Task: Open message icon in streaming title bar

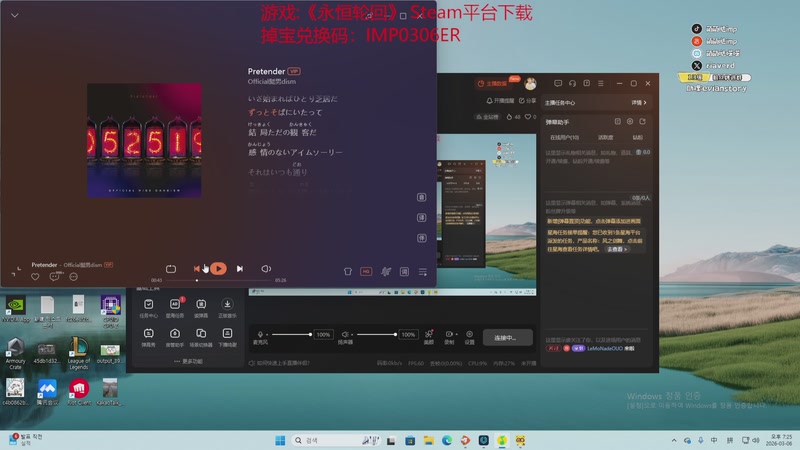Action: (x=558, y=83)
